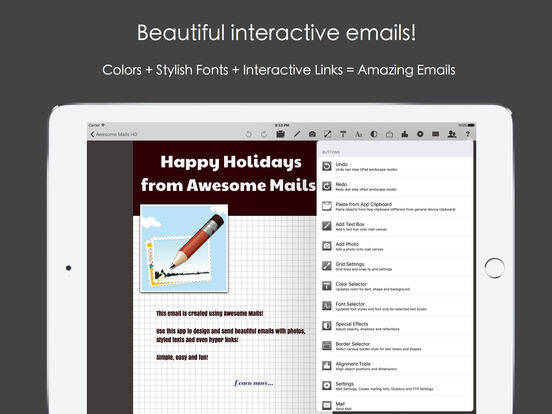The width and height of the screenshot is (552, 414).
Task: Open the Color Selector list entry
Action: 395,286
